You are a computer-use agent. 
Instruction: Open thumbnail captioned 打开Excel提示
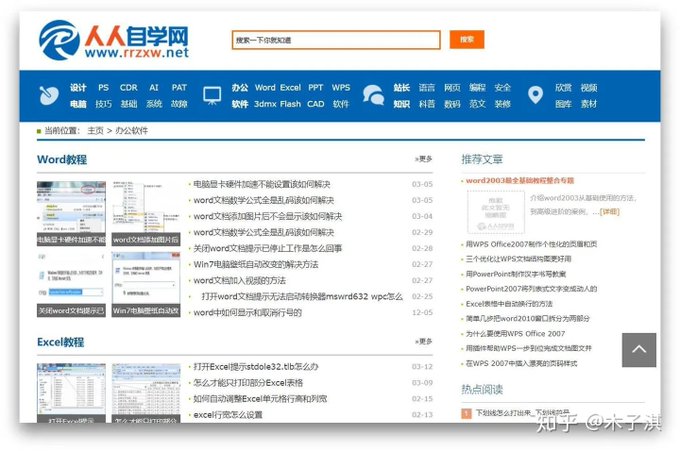(71, 393)
